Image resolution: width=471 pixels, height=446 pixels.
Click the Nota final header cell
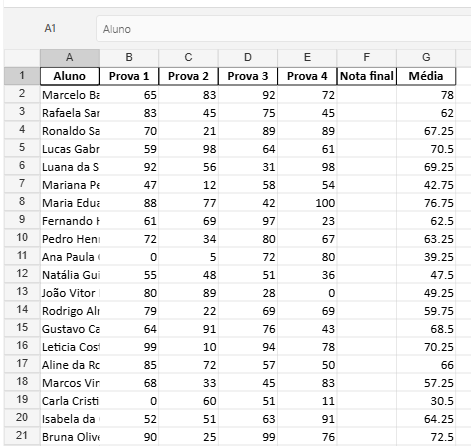click(x=366, y=76)
